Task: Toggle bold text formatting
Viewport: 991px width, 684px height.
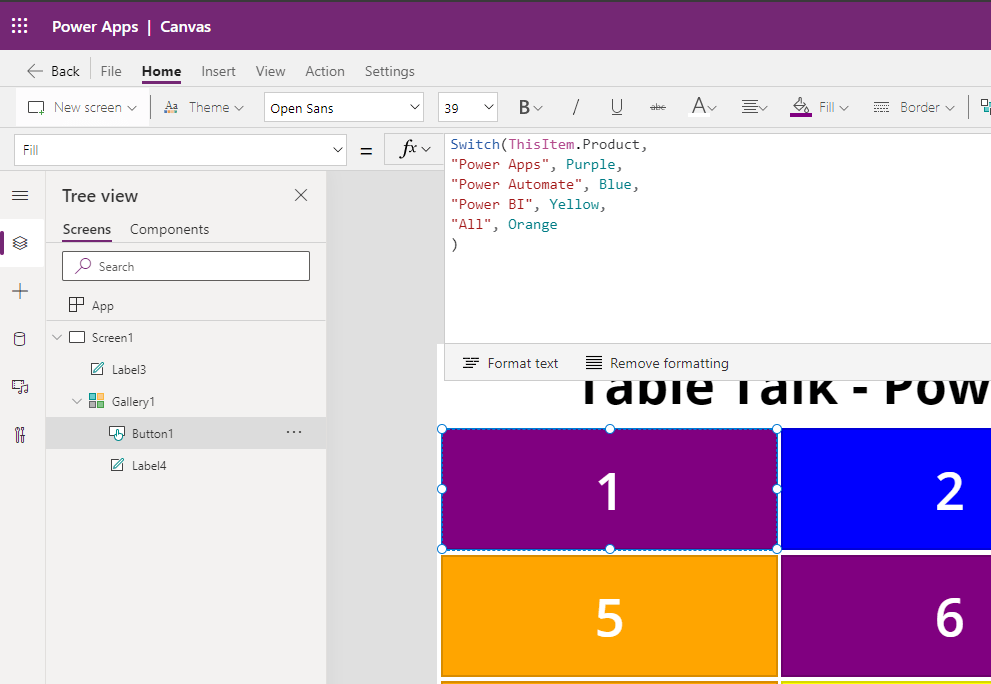Action: (530, 107)
